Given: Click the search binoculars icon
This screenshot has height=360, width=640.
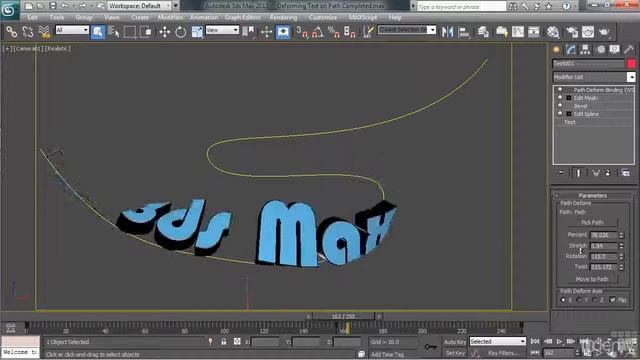Looking at the screenshot, I should pyautogui.click(x=513, y=6).
